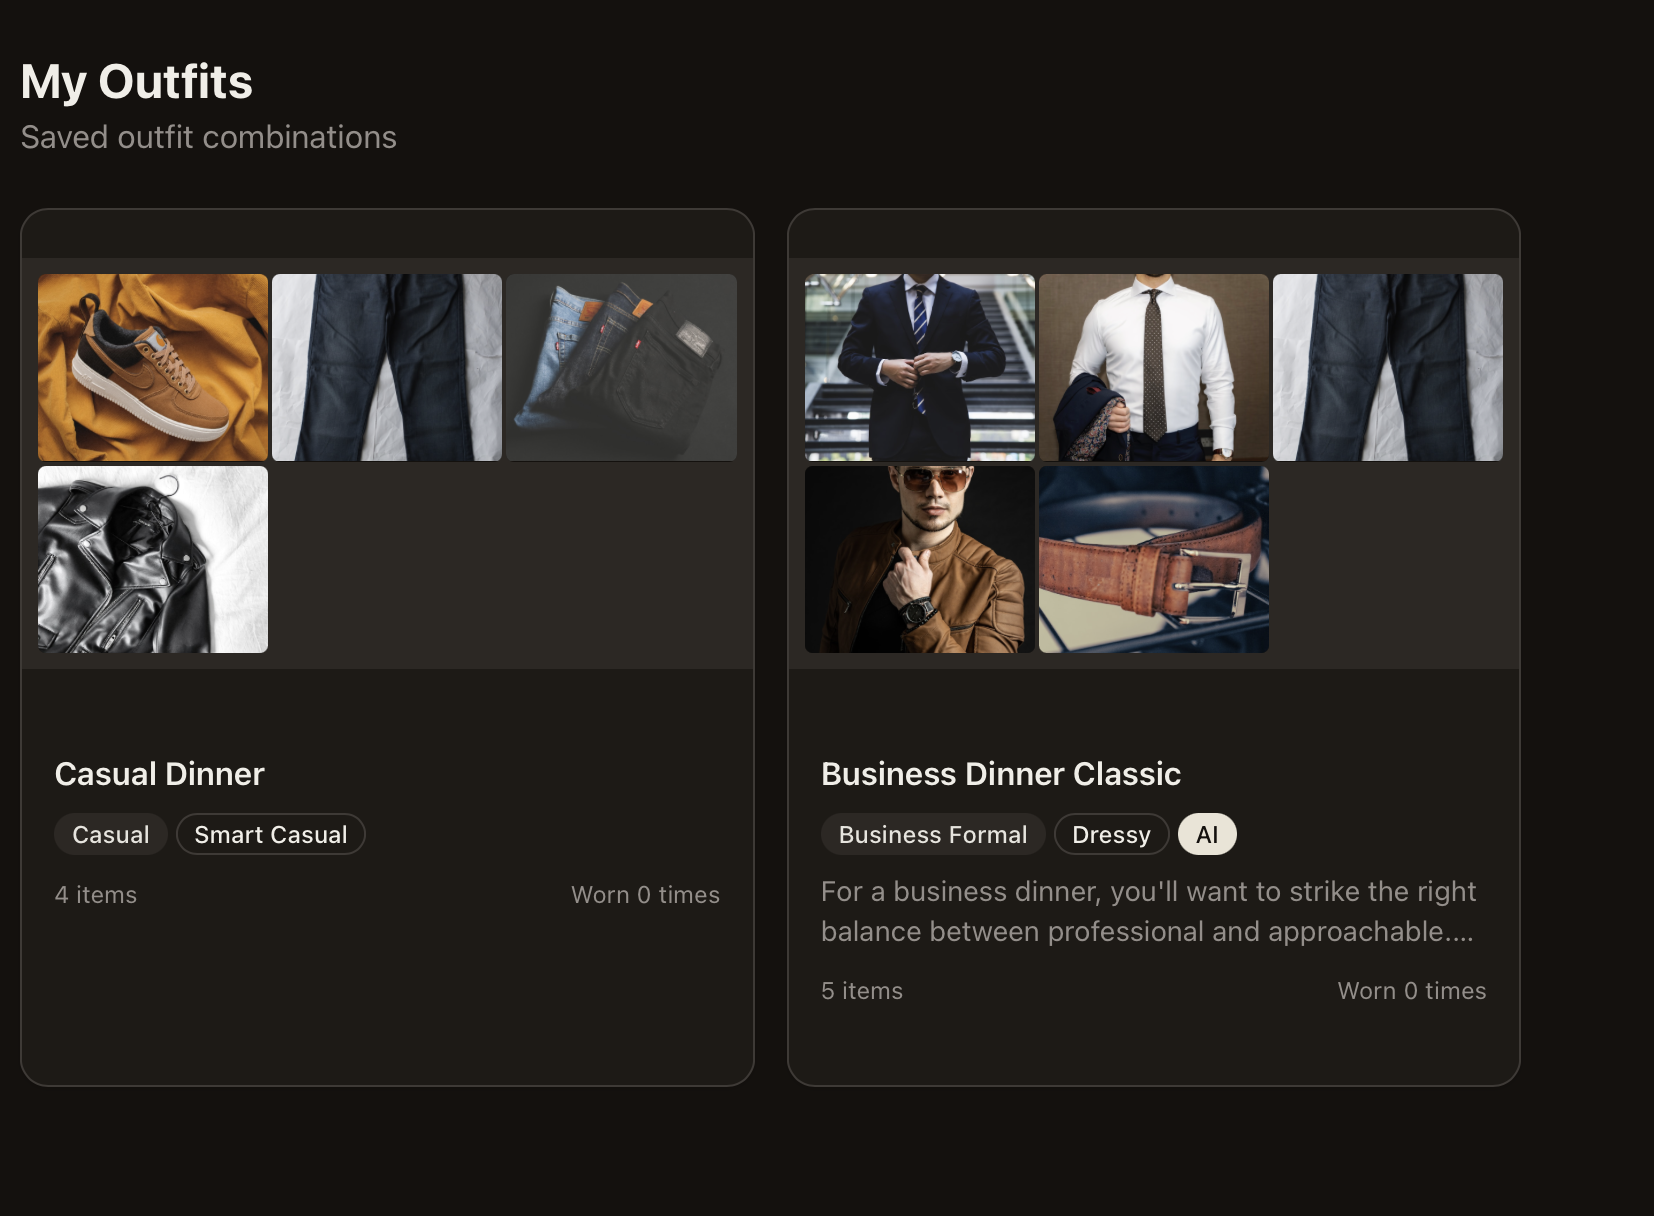Click the 5 items count label

pyautogui.click(x=862, y=991)
